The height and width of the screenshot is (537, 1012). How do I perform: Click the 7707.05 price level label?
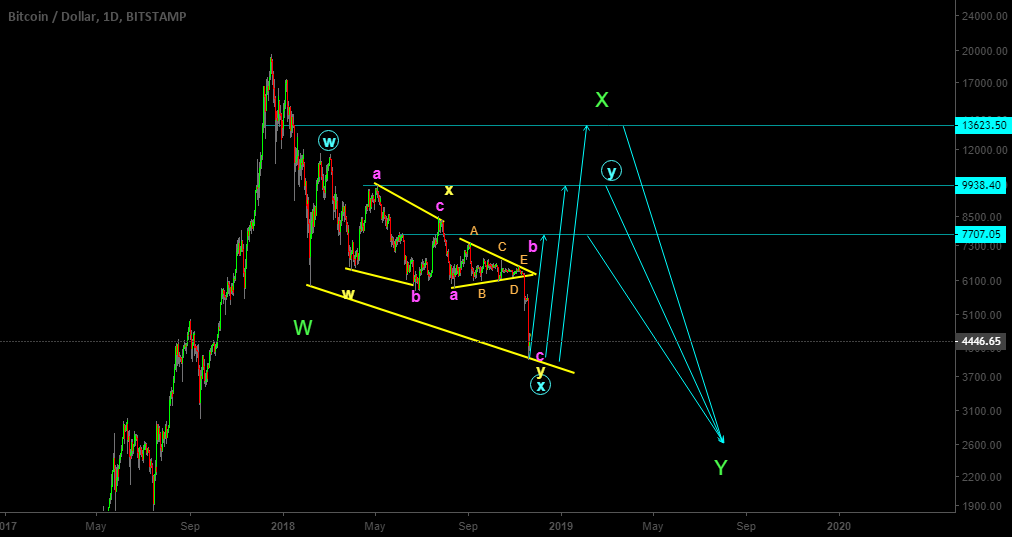(x=980, y=234)
